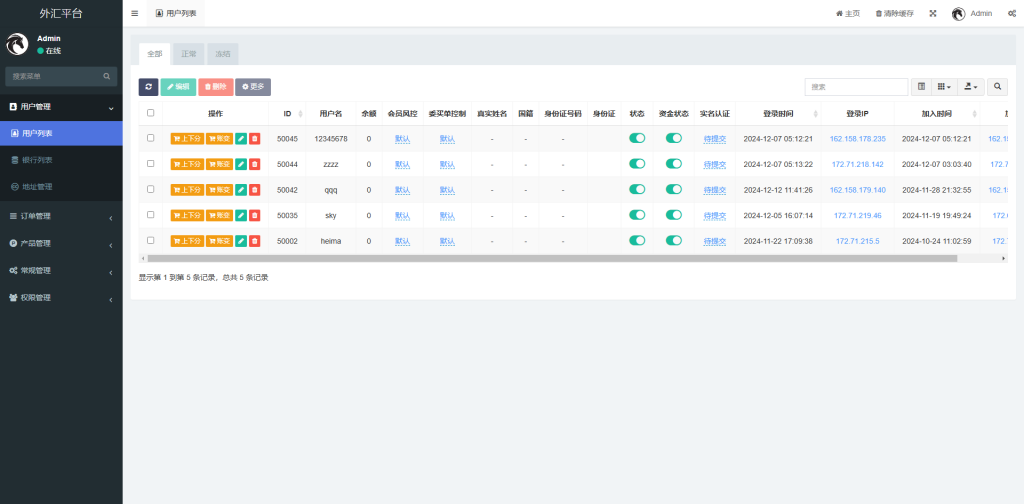Toggle the 状态 switch for user 12345678

637,138
